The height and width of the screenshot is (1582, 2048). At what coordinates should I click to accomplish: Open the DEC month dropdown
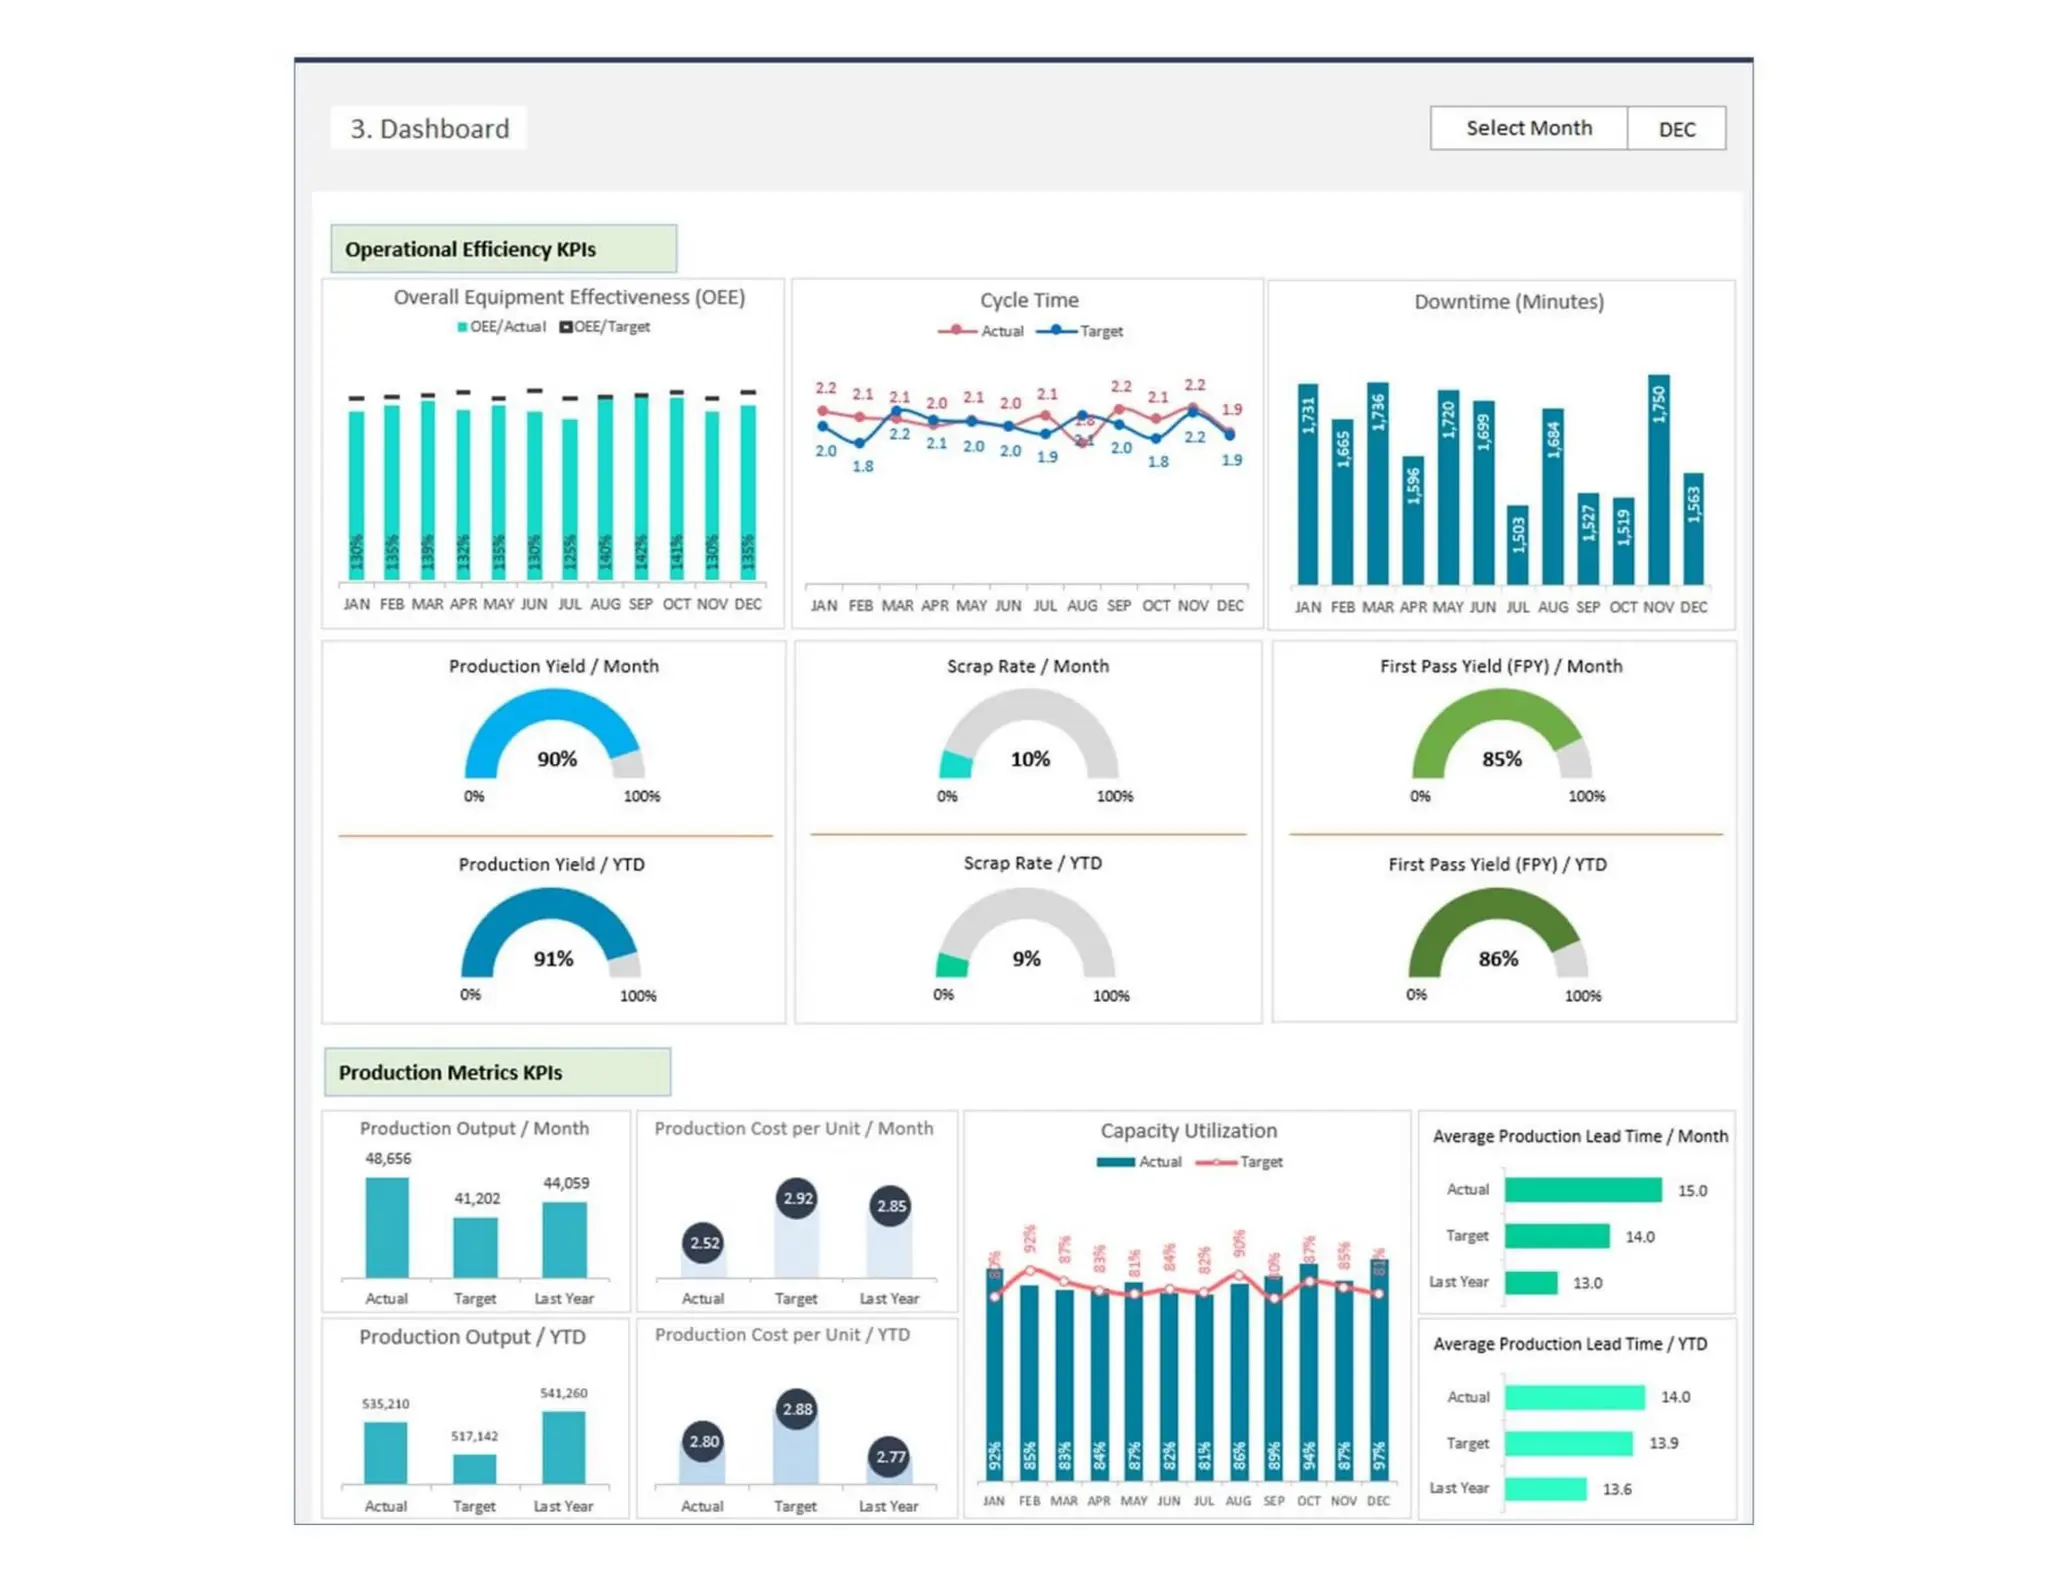click(x=1675, y=129)
